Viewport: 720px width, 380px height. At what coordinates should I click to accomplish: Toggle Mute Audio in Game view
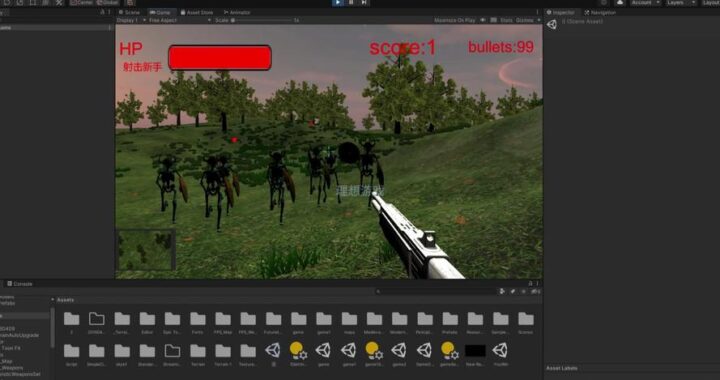483,20
